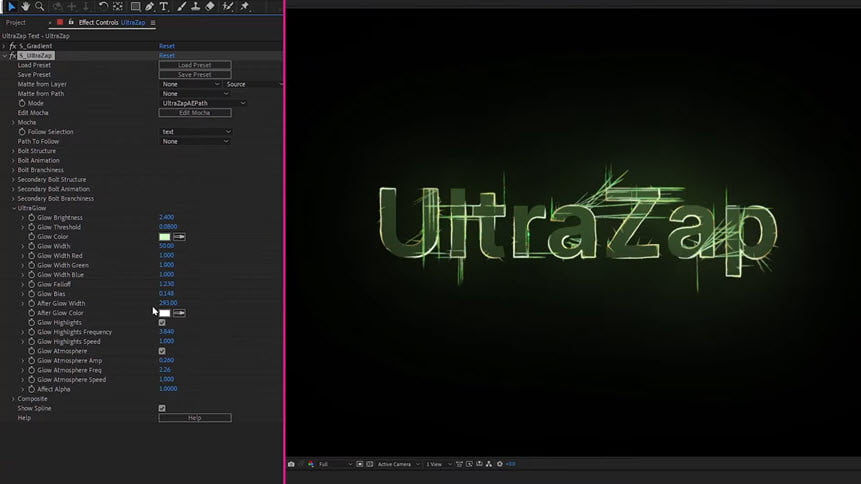Click Reset link for S_UltraZap

(166, 55)
